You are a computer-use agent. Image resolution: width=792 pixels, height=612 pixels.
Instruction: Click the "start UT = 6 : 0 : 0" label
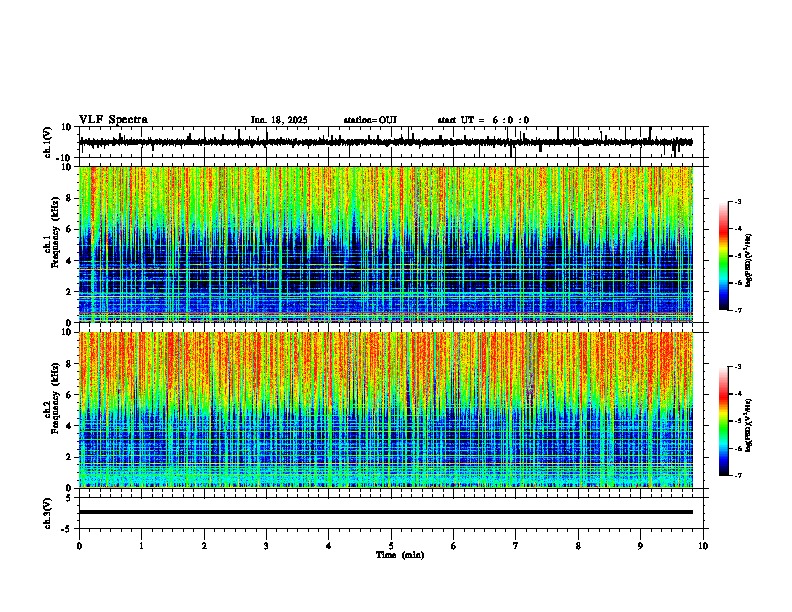[x=483, y=120]
